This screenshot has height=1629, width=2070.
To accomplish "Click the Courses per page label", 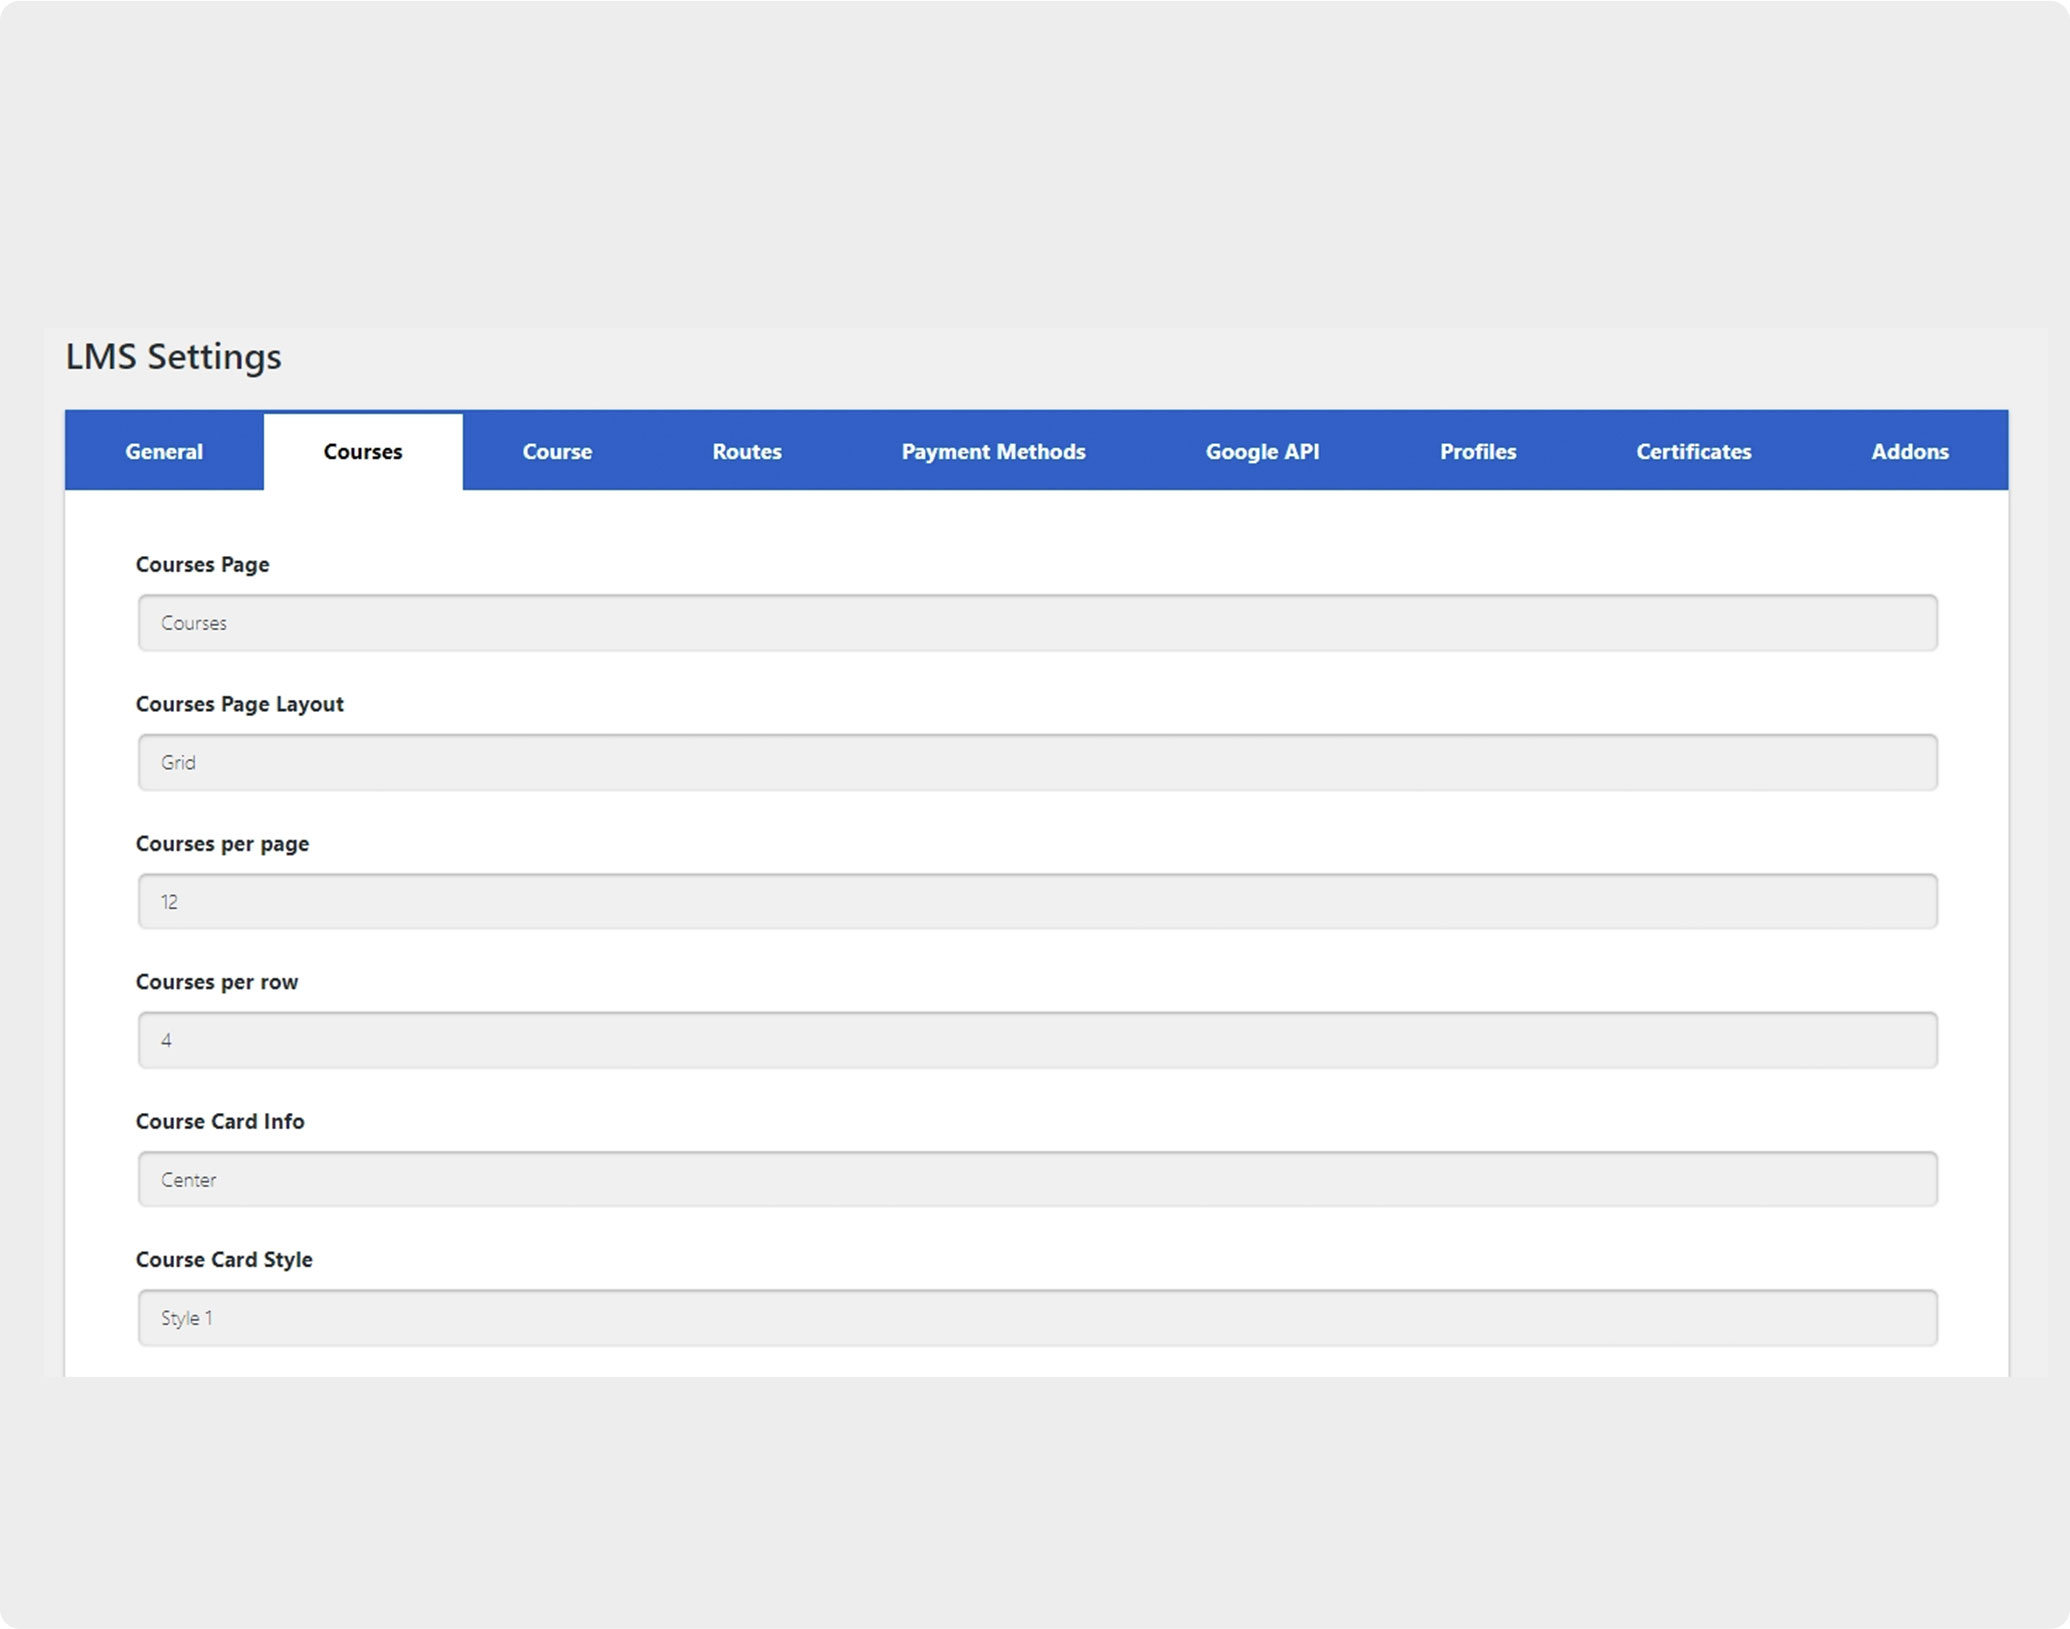I will click(222, 843).
